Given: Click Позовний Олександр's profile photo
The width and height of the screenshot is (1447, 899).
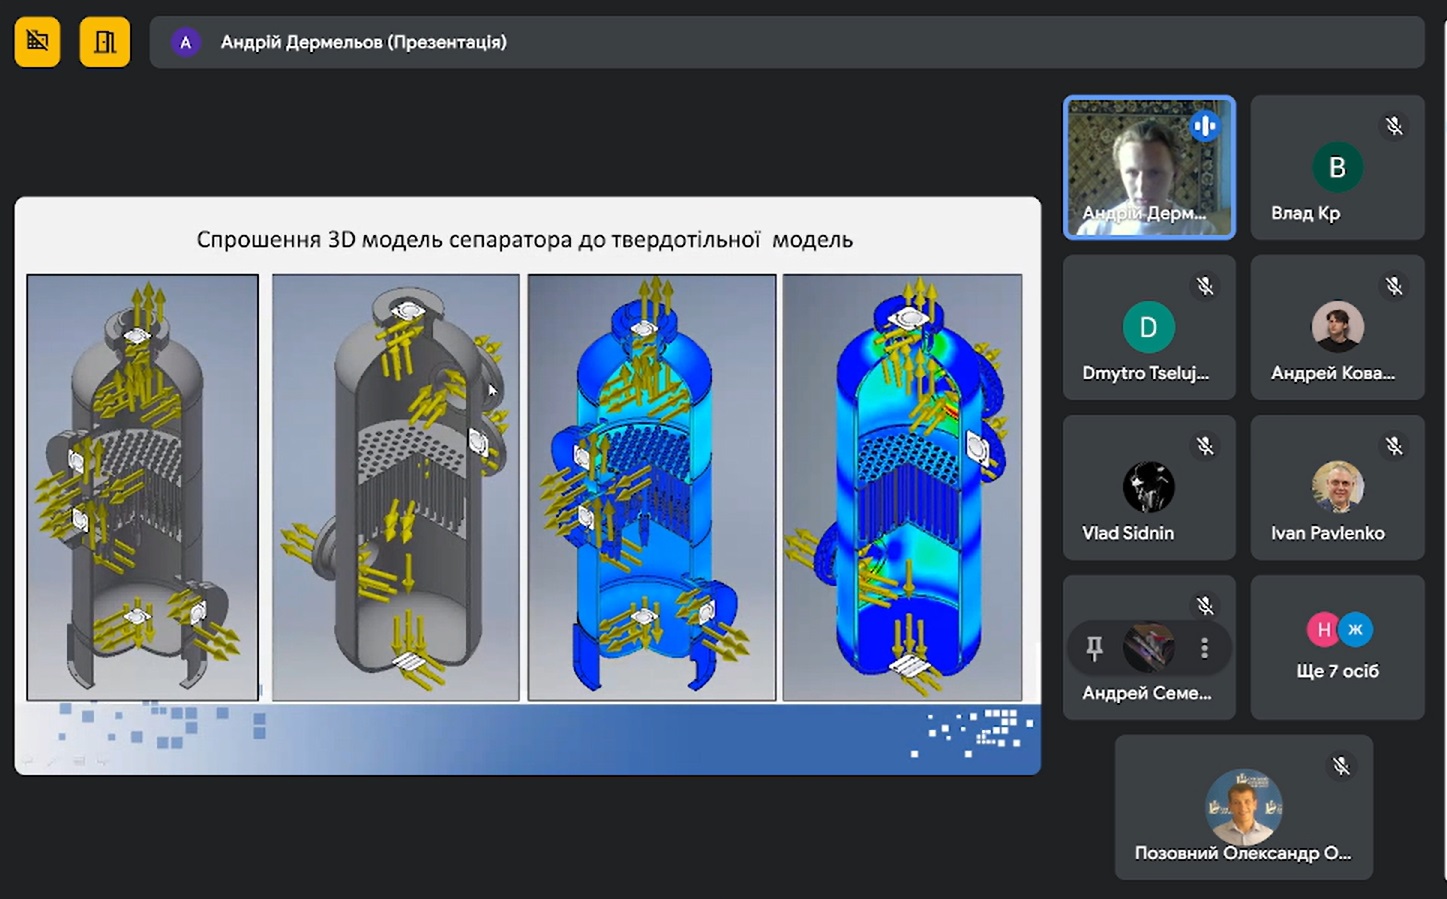Looking at the screenshot, I should pos(1243,807).
